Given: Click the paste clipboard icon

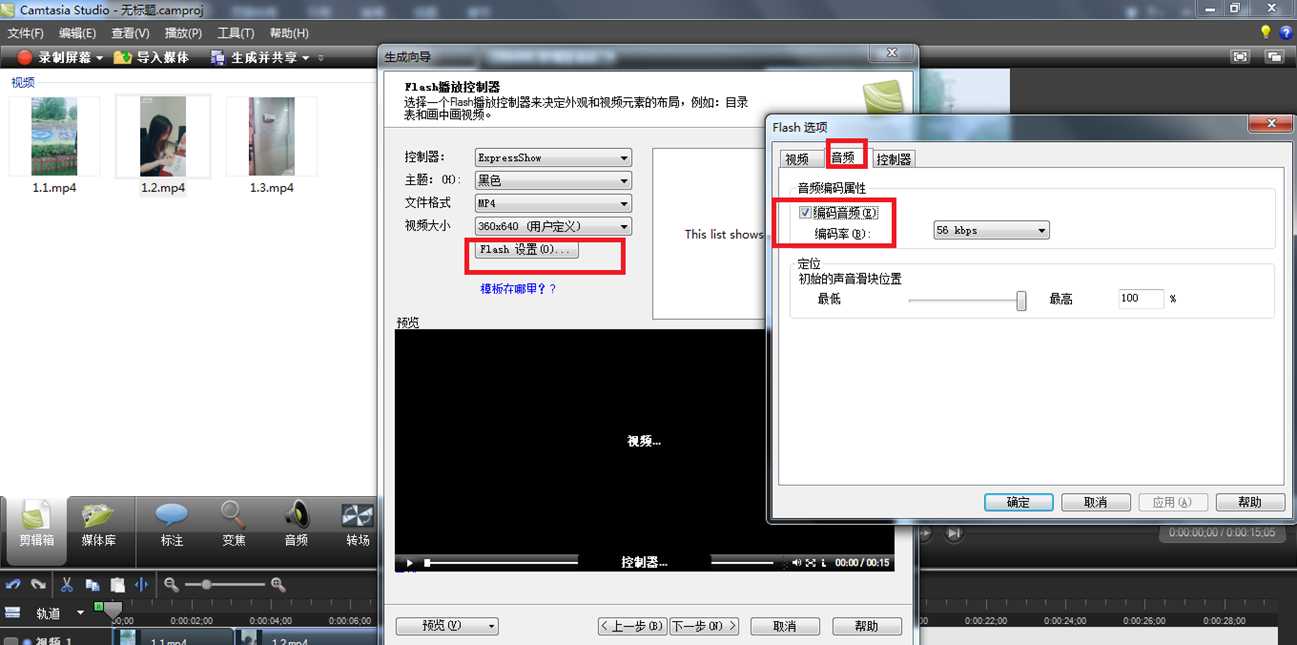Looking at the screenshot, I should [117, 585].
